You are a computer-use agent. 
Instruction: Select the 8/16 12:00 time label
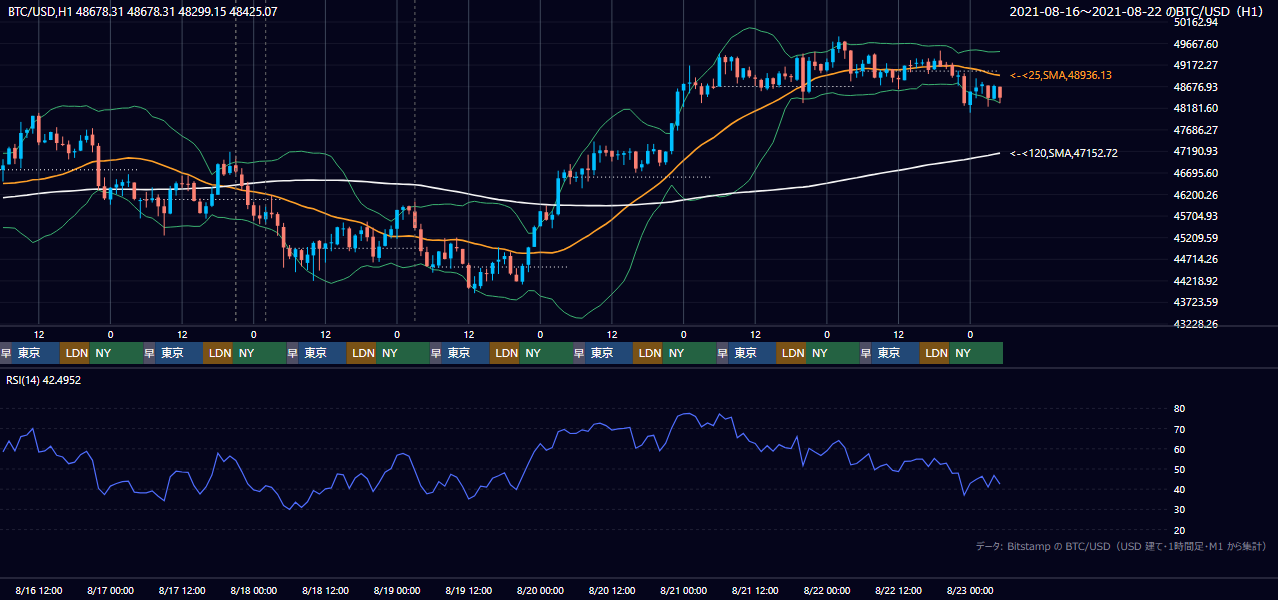point(39,590)
